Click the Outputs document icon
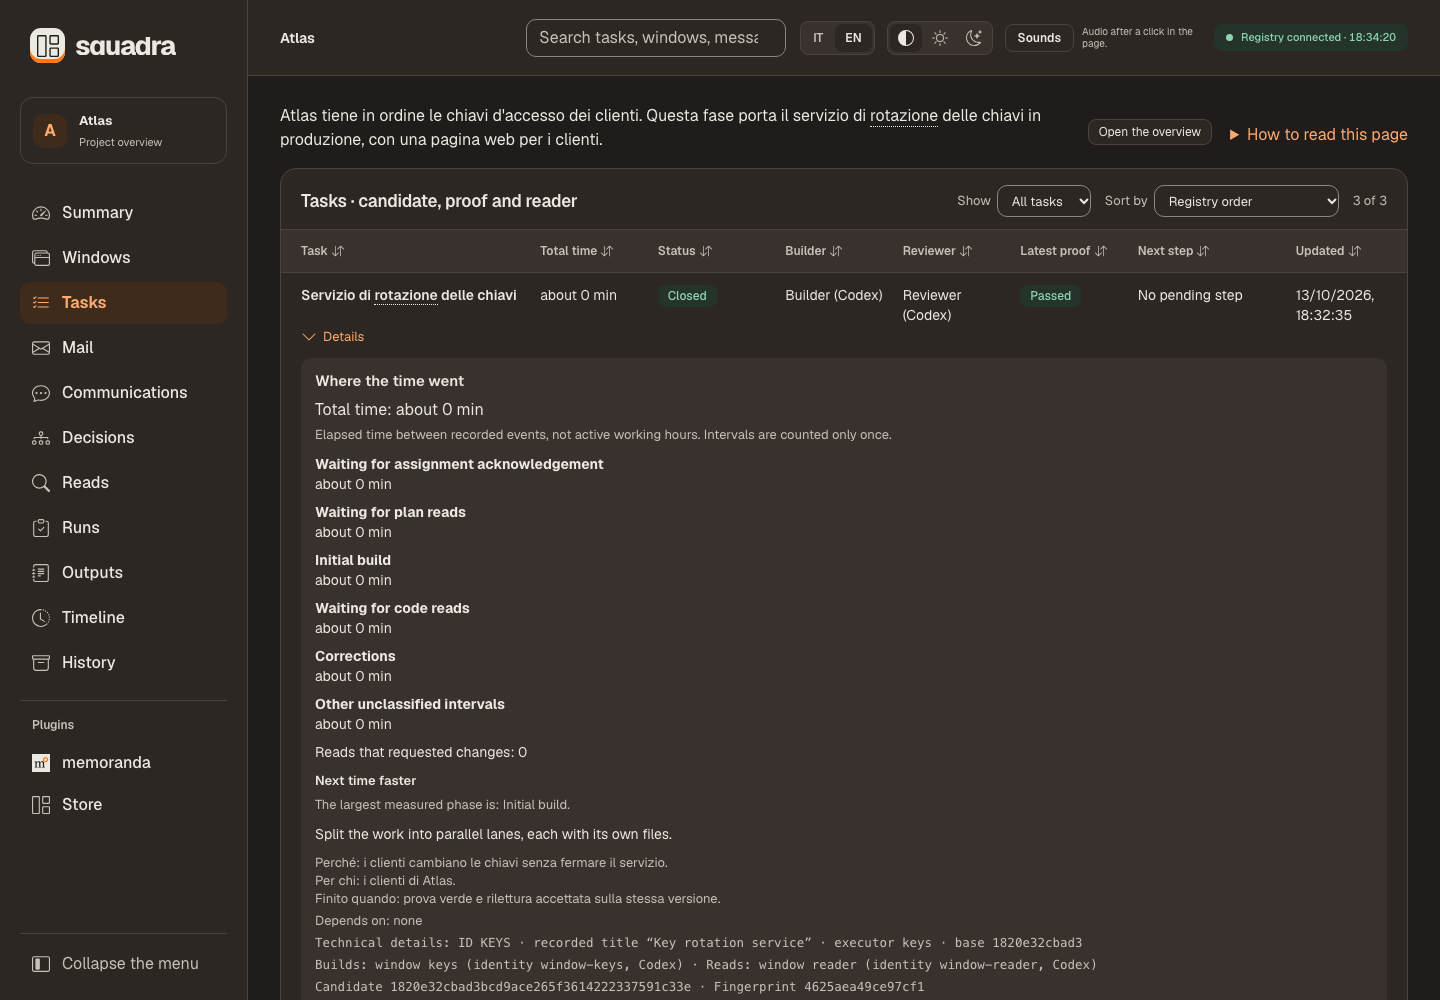 (x=41, y=573)
